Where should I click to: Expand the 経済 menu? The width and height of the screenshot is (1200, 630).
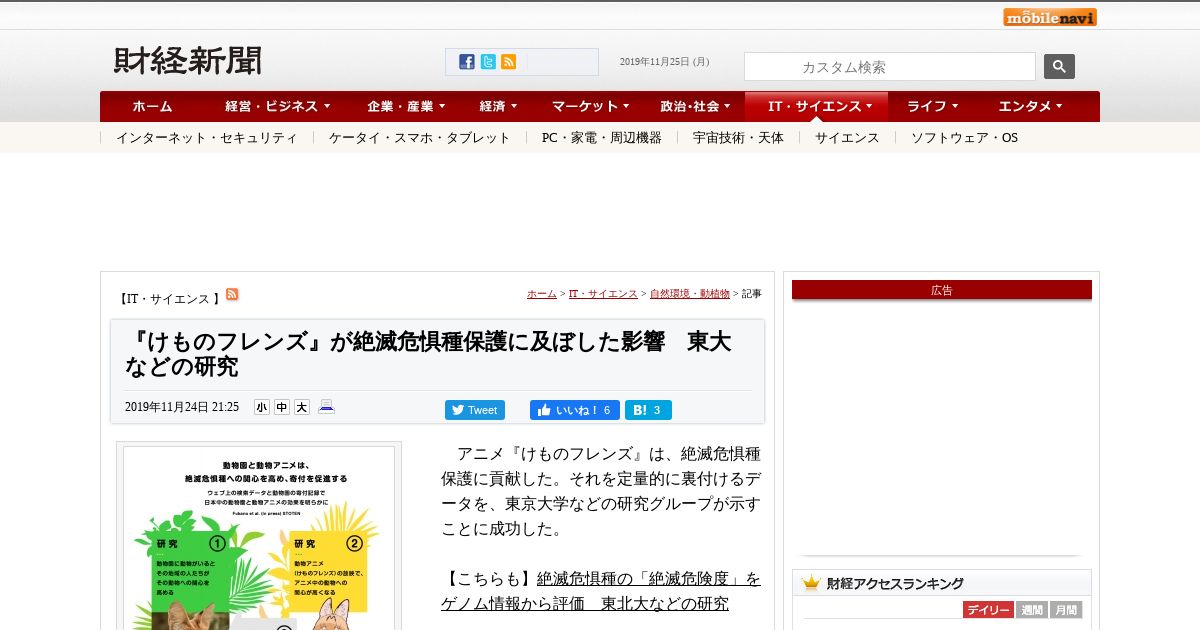[498, 106]
